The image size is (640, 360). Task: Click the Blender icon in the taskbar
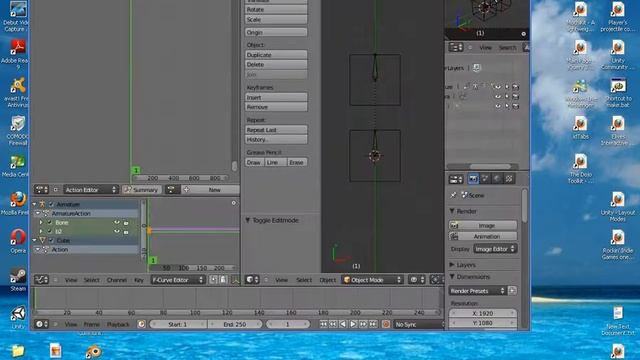[94, 351]
